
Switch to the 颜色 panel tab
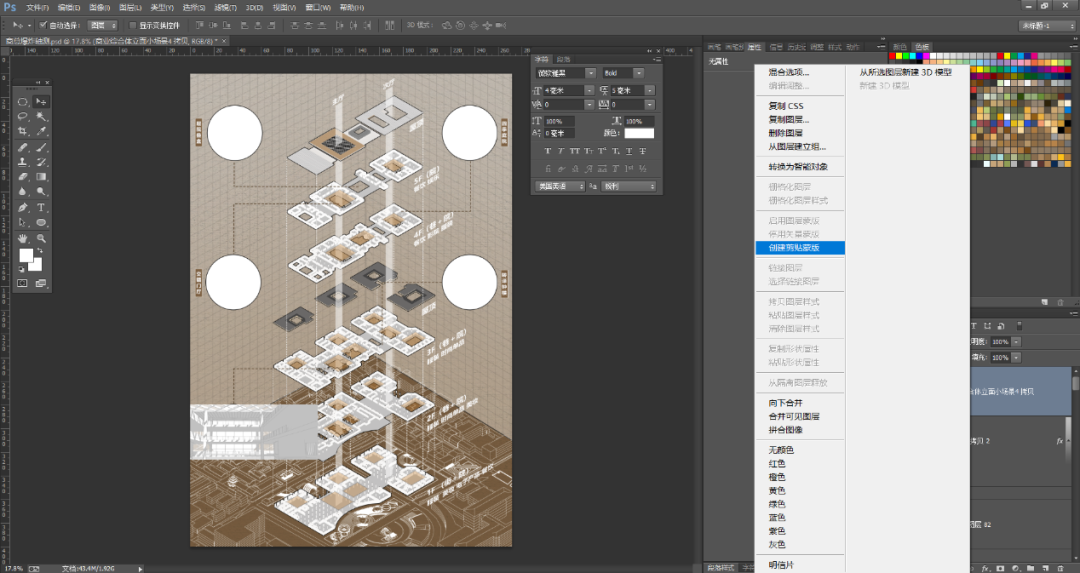900,47
